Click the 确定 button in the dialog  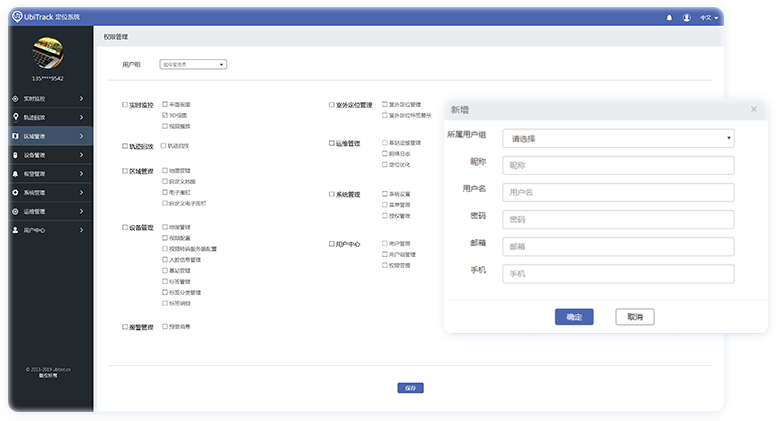pos(574,317)
